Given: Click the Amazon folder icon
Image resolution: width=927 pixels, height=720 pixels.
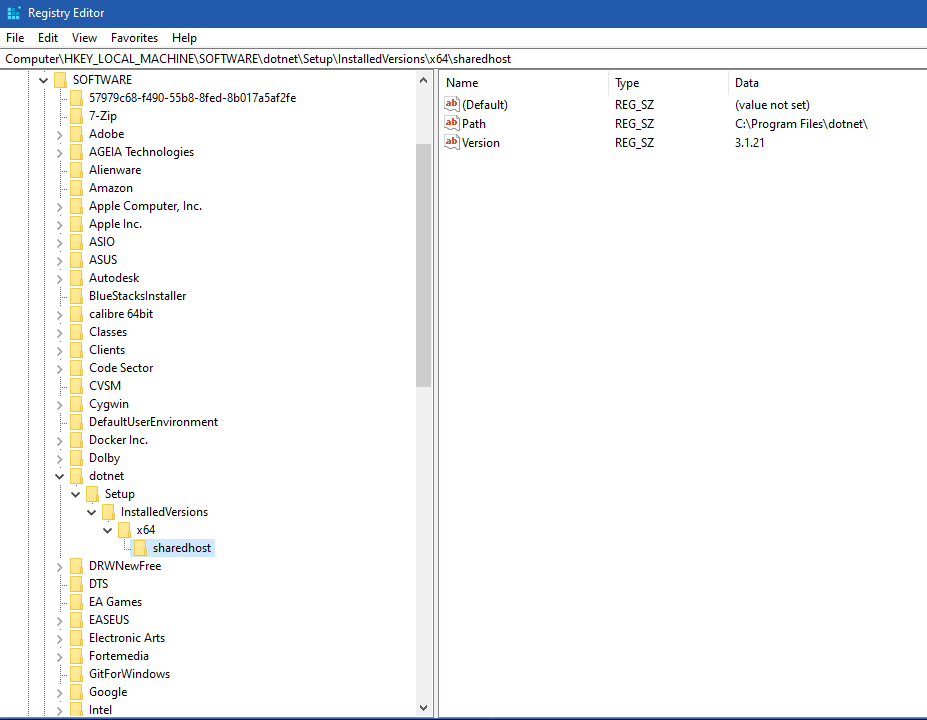Looking at the screenshot, I should (76, 188).
